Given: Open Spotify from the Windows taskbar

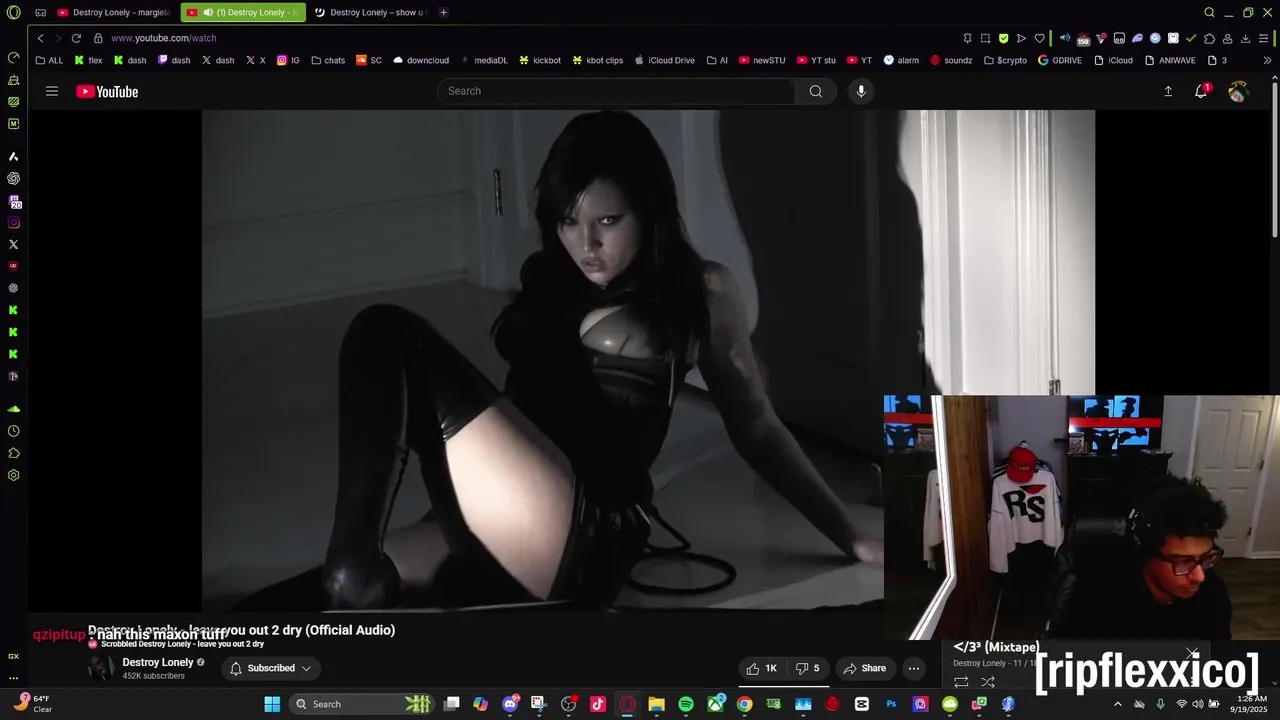Looking at the screenshot, I should (686, 704).
